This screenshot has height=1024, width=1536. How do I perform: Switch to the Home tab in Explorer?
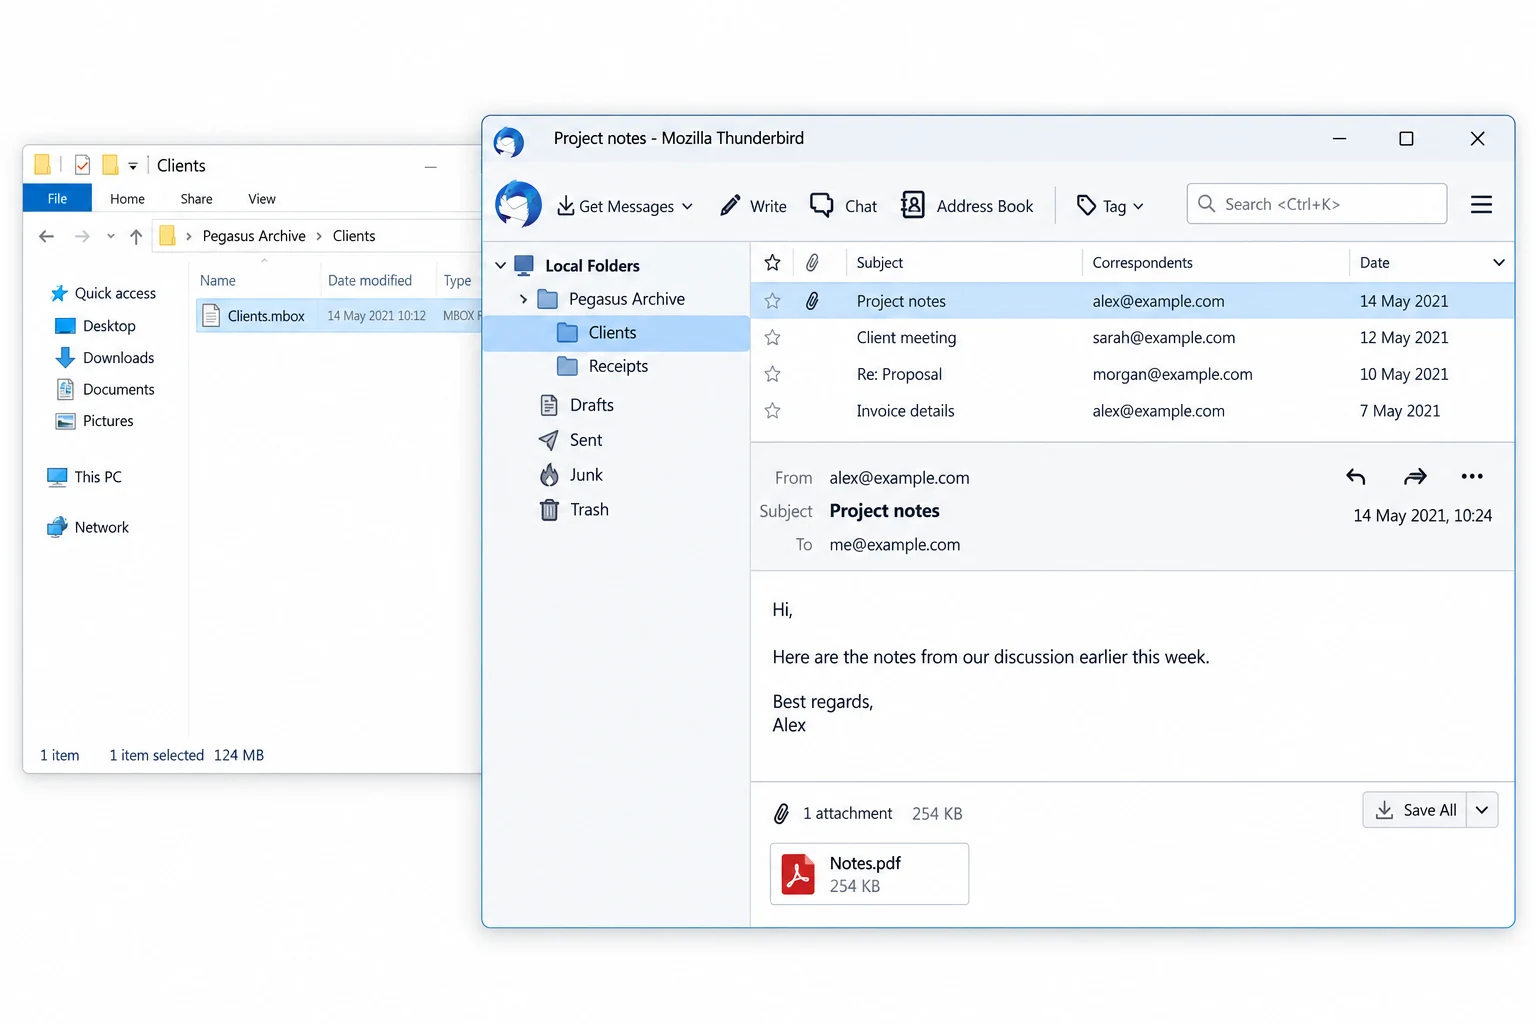(x=127, y=199)
